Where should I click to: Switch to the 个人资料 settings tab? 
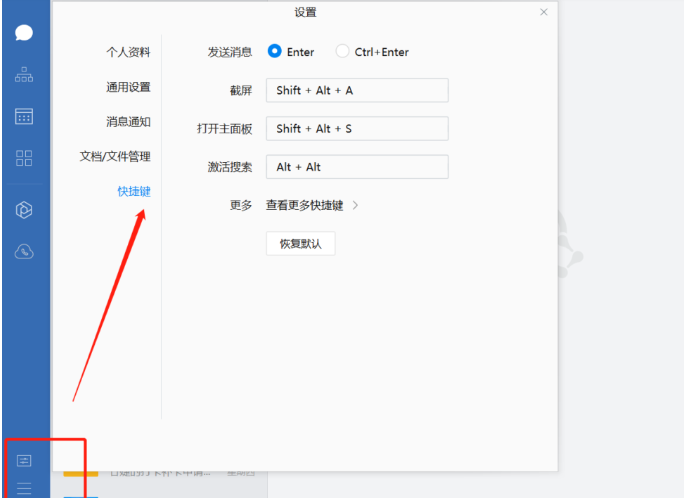pyautogui.click(x=128, y=52)
